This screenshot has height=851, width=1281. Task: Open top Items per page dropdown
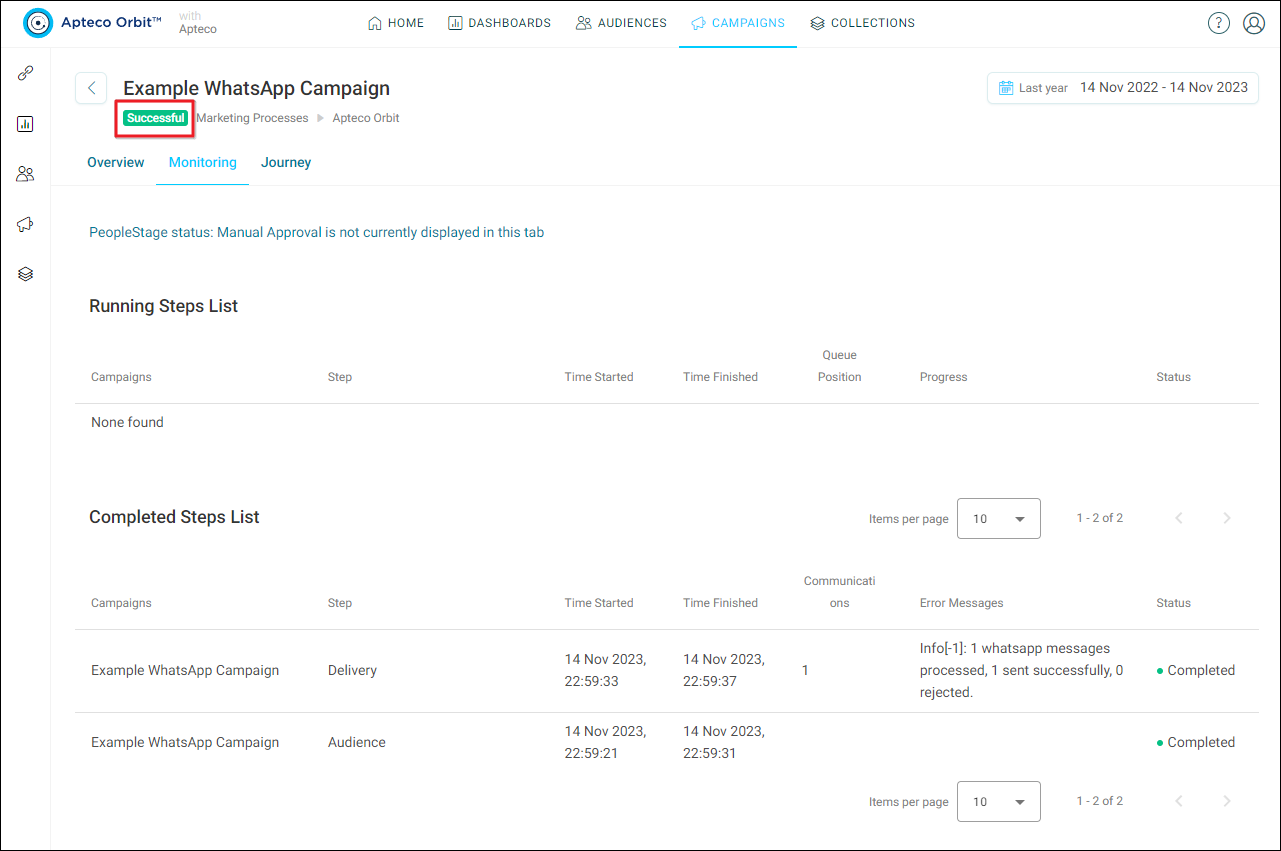[999, 518]
